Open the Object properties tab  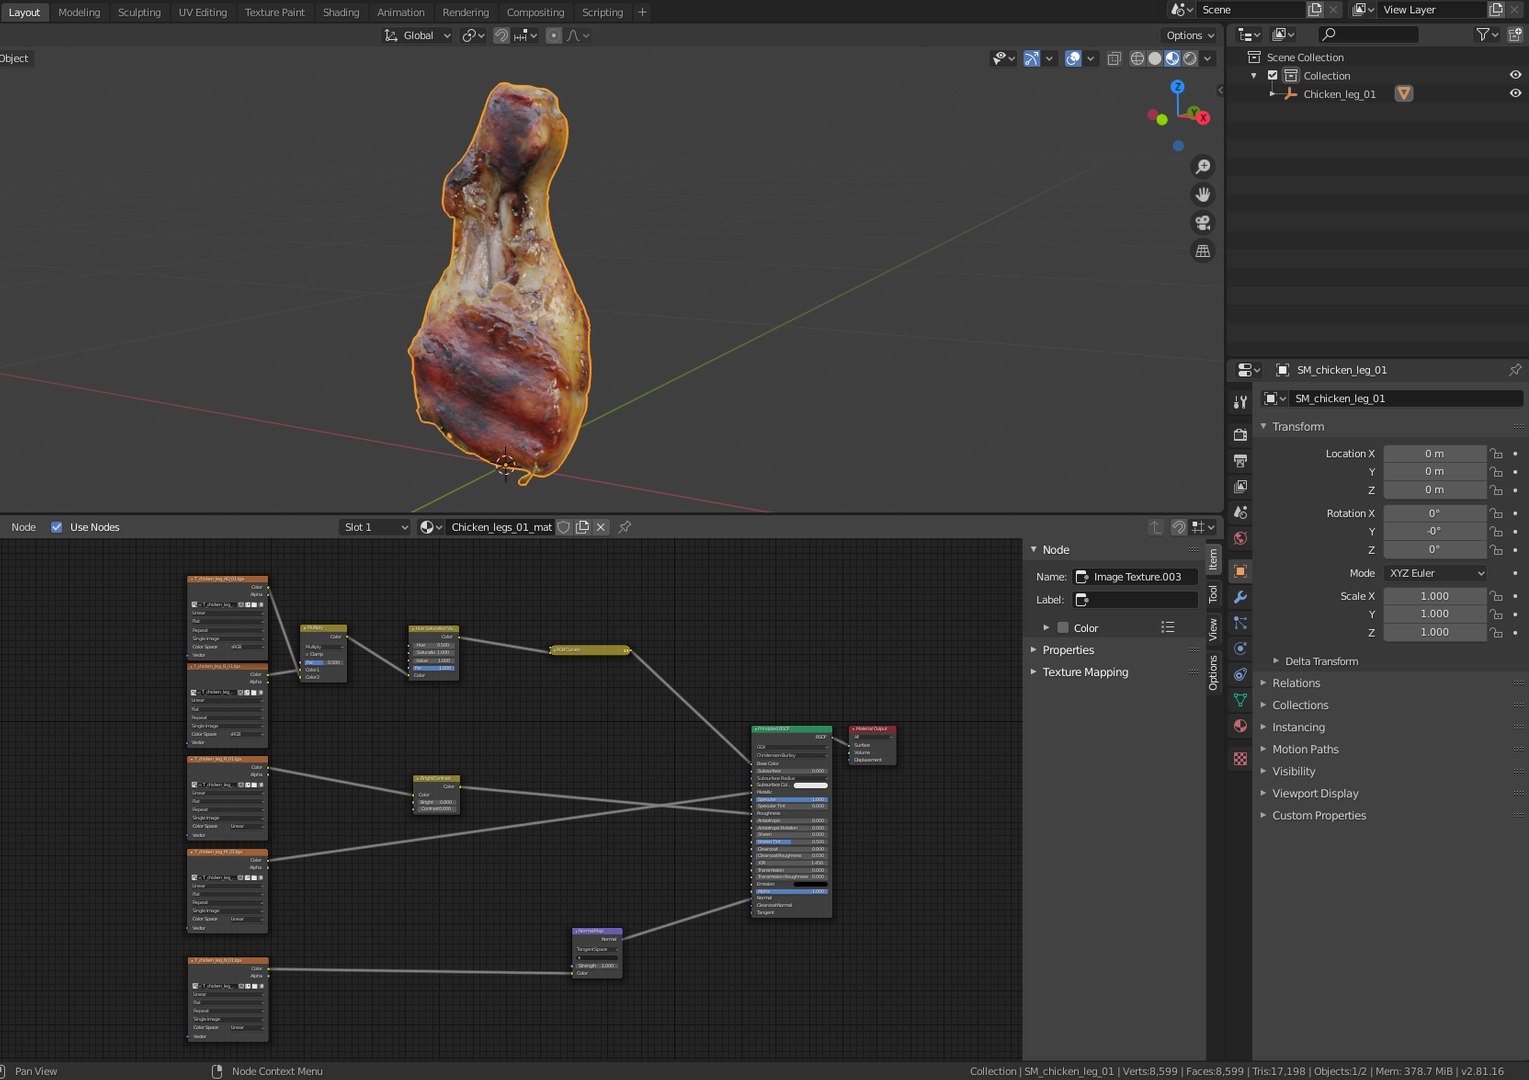(1240, 571)
